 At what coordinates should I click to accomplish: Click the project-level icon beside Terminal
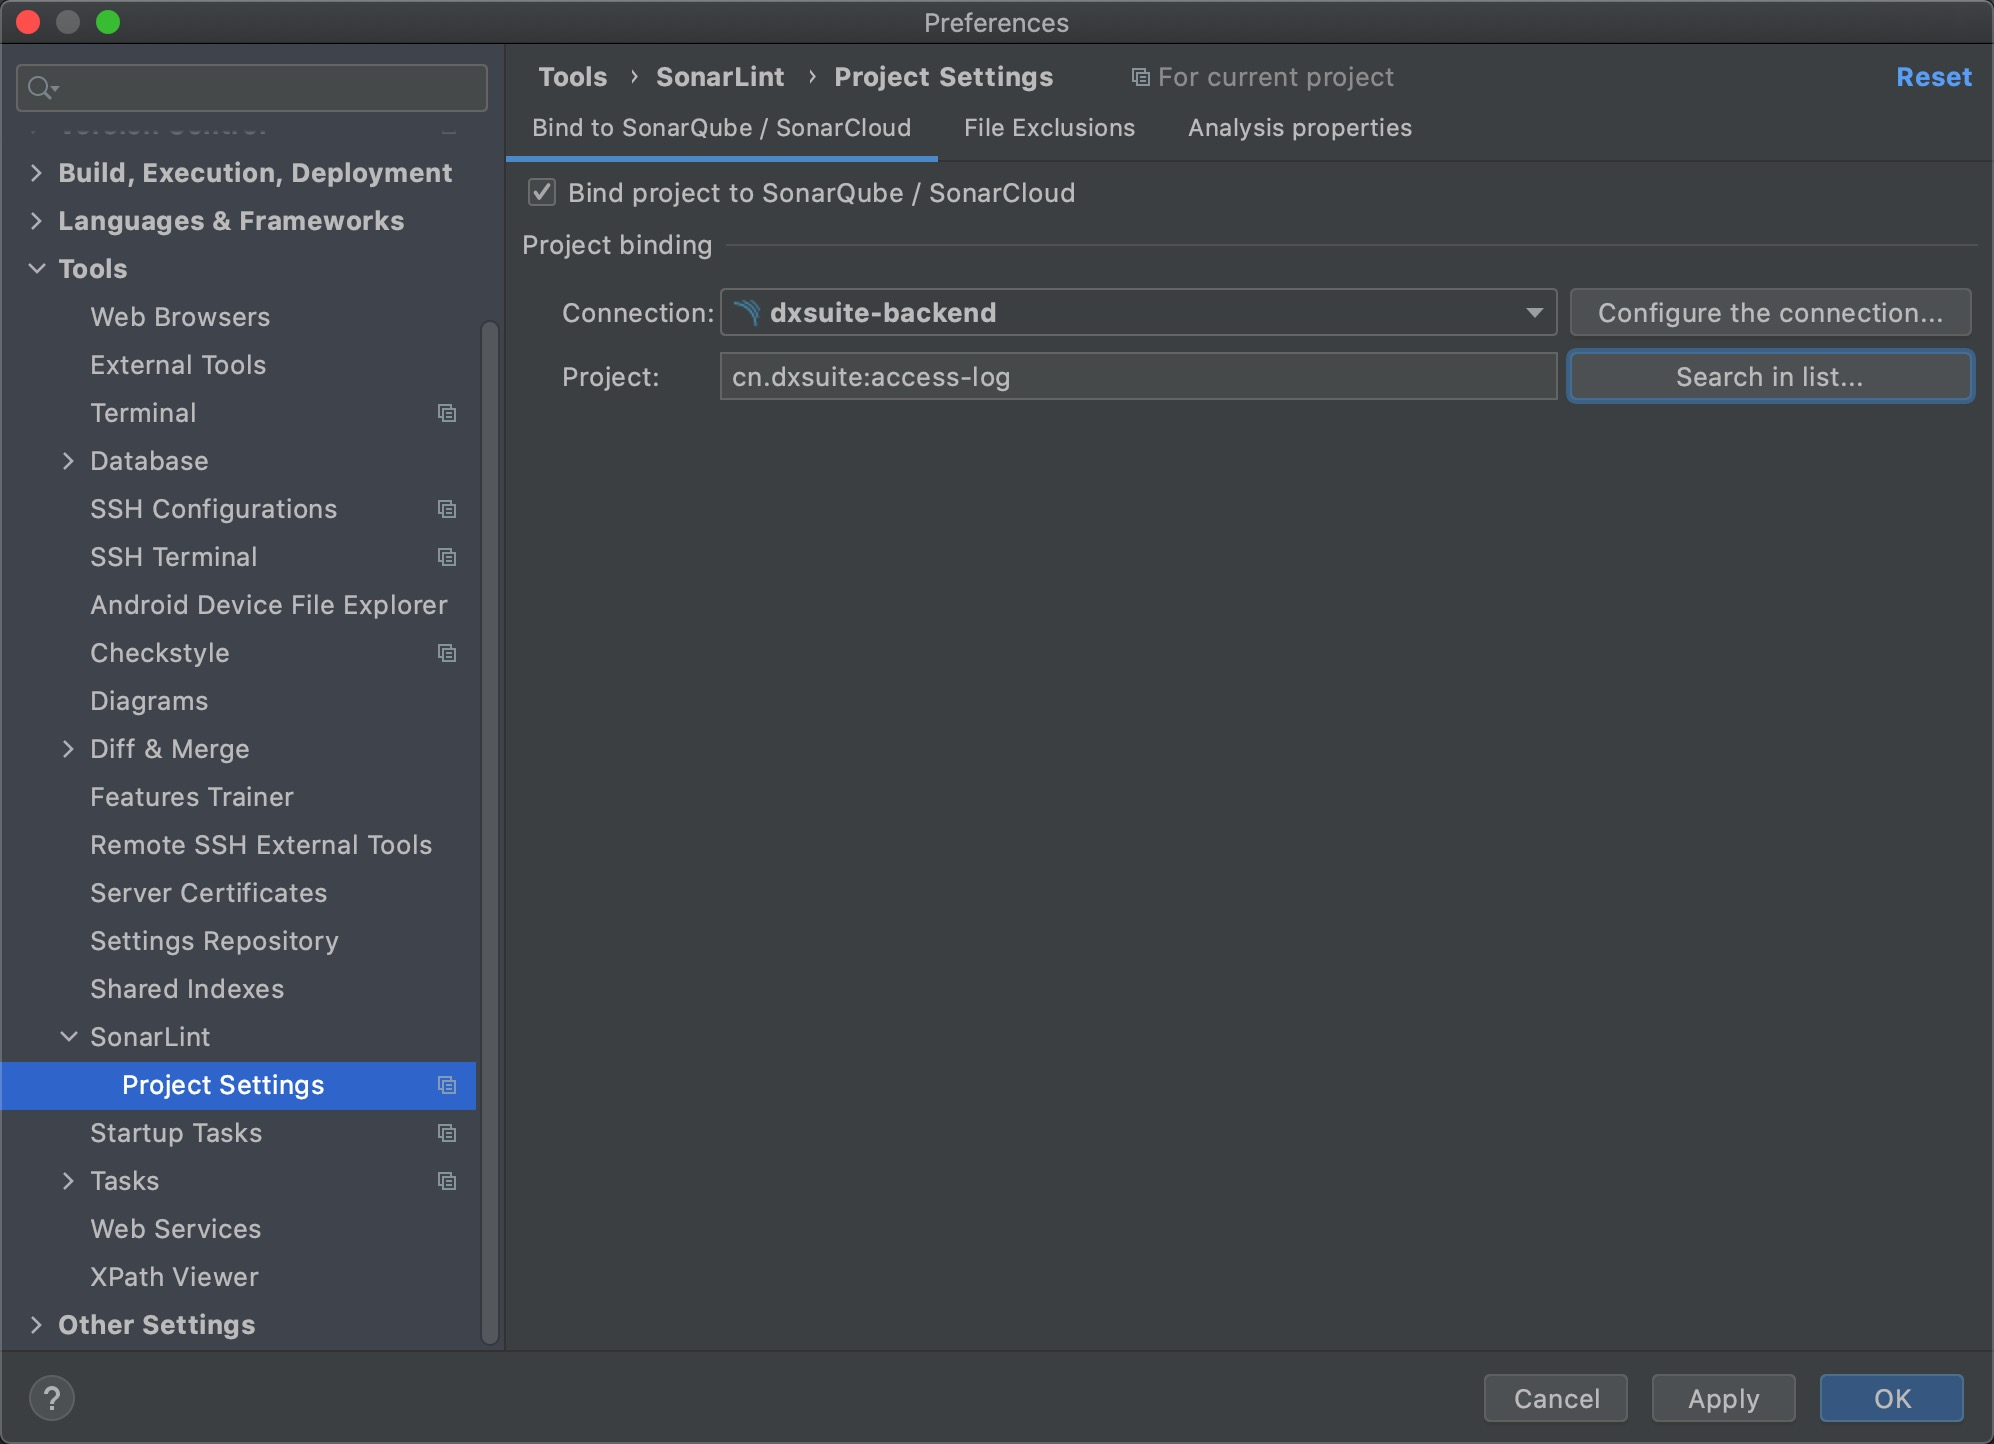[x=447, y=413]
